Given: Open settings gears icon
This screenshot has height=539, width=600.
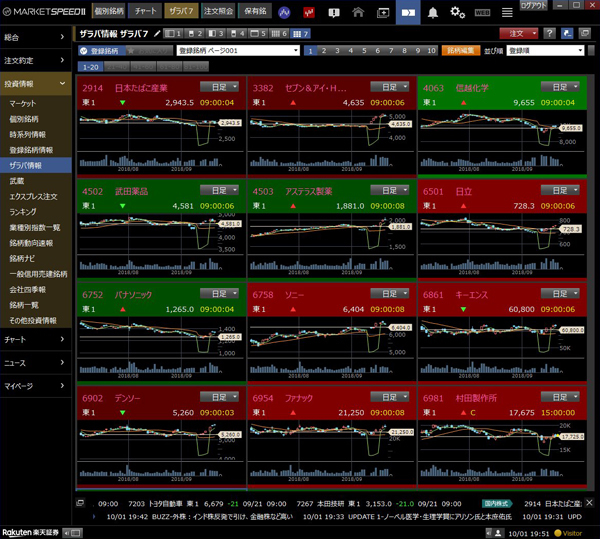Looking at the screenshot, I should (x=457, y=13).
